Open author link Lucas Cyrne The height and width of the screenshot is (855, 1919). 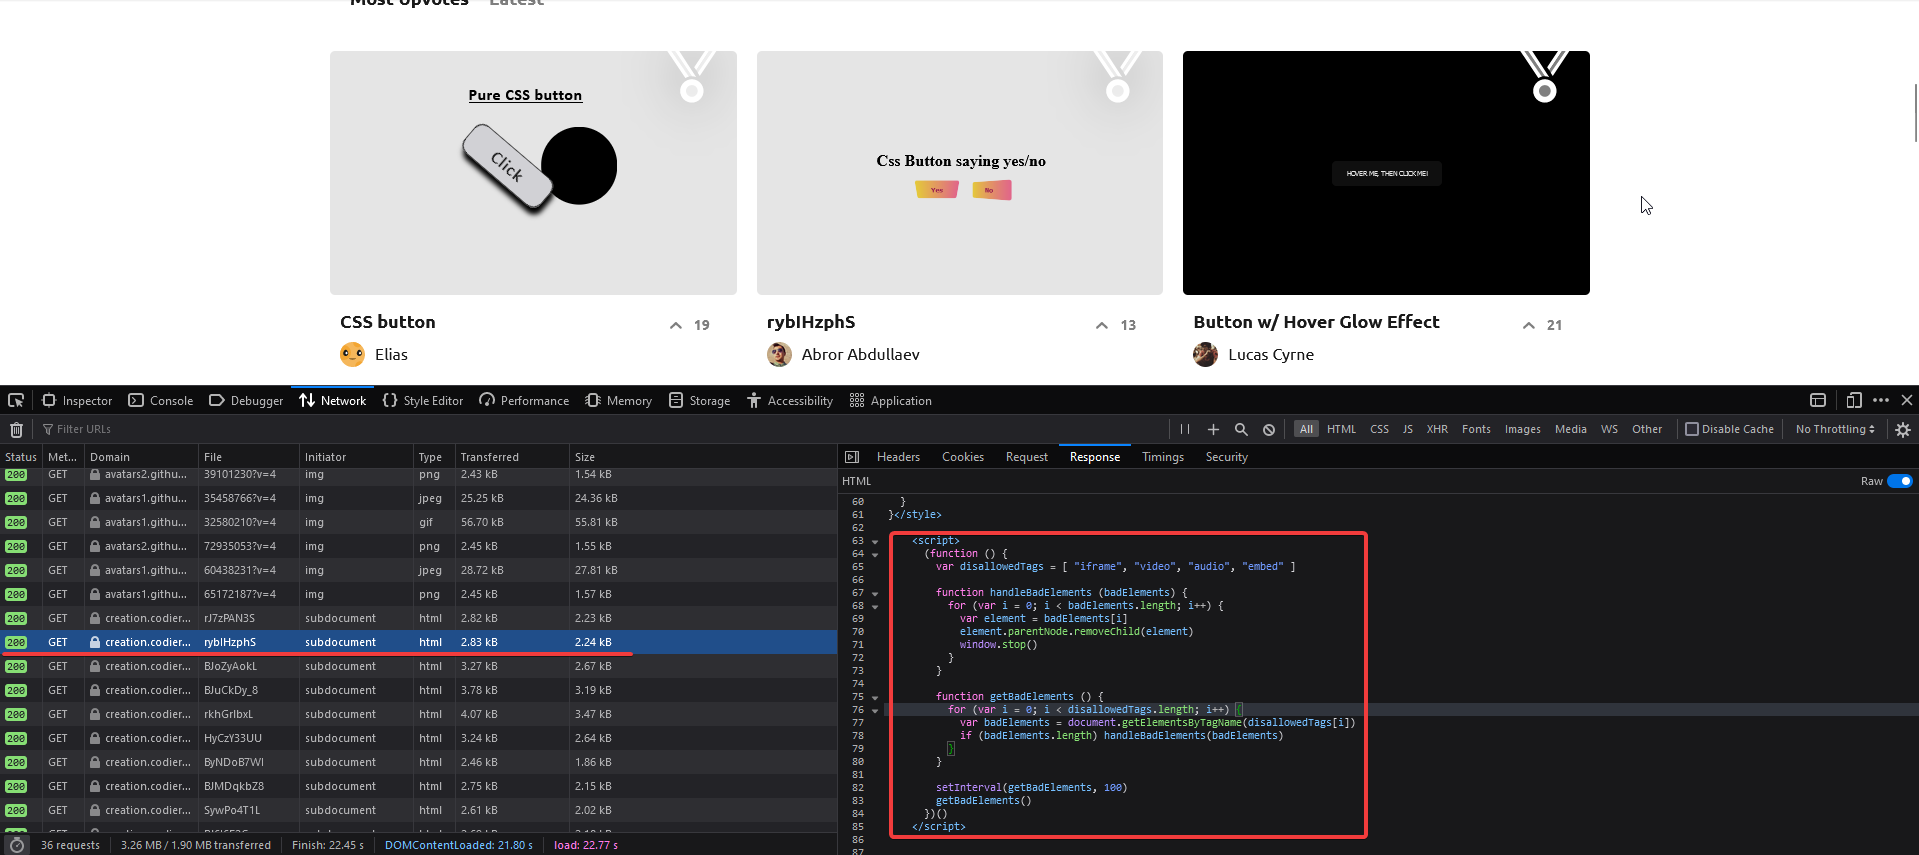coord(1271,354)
